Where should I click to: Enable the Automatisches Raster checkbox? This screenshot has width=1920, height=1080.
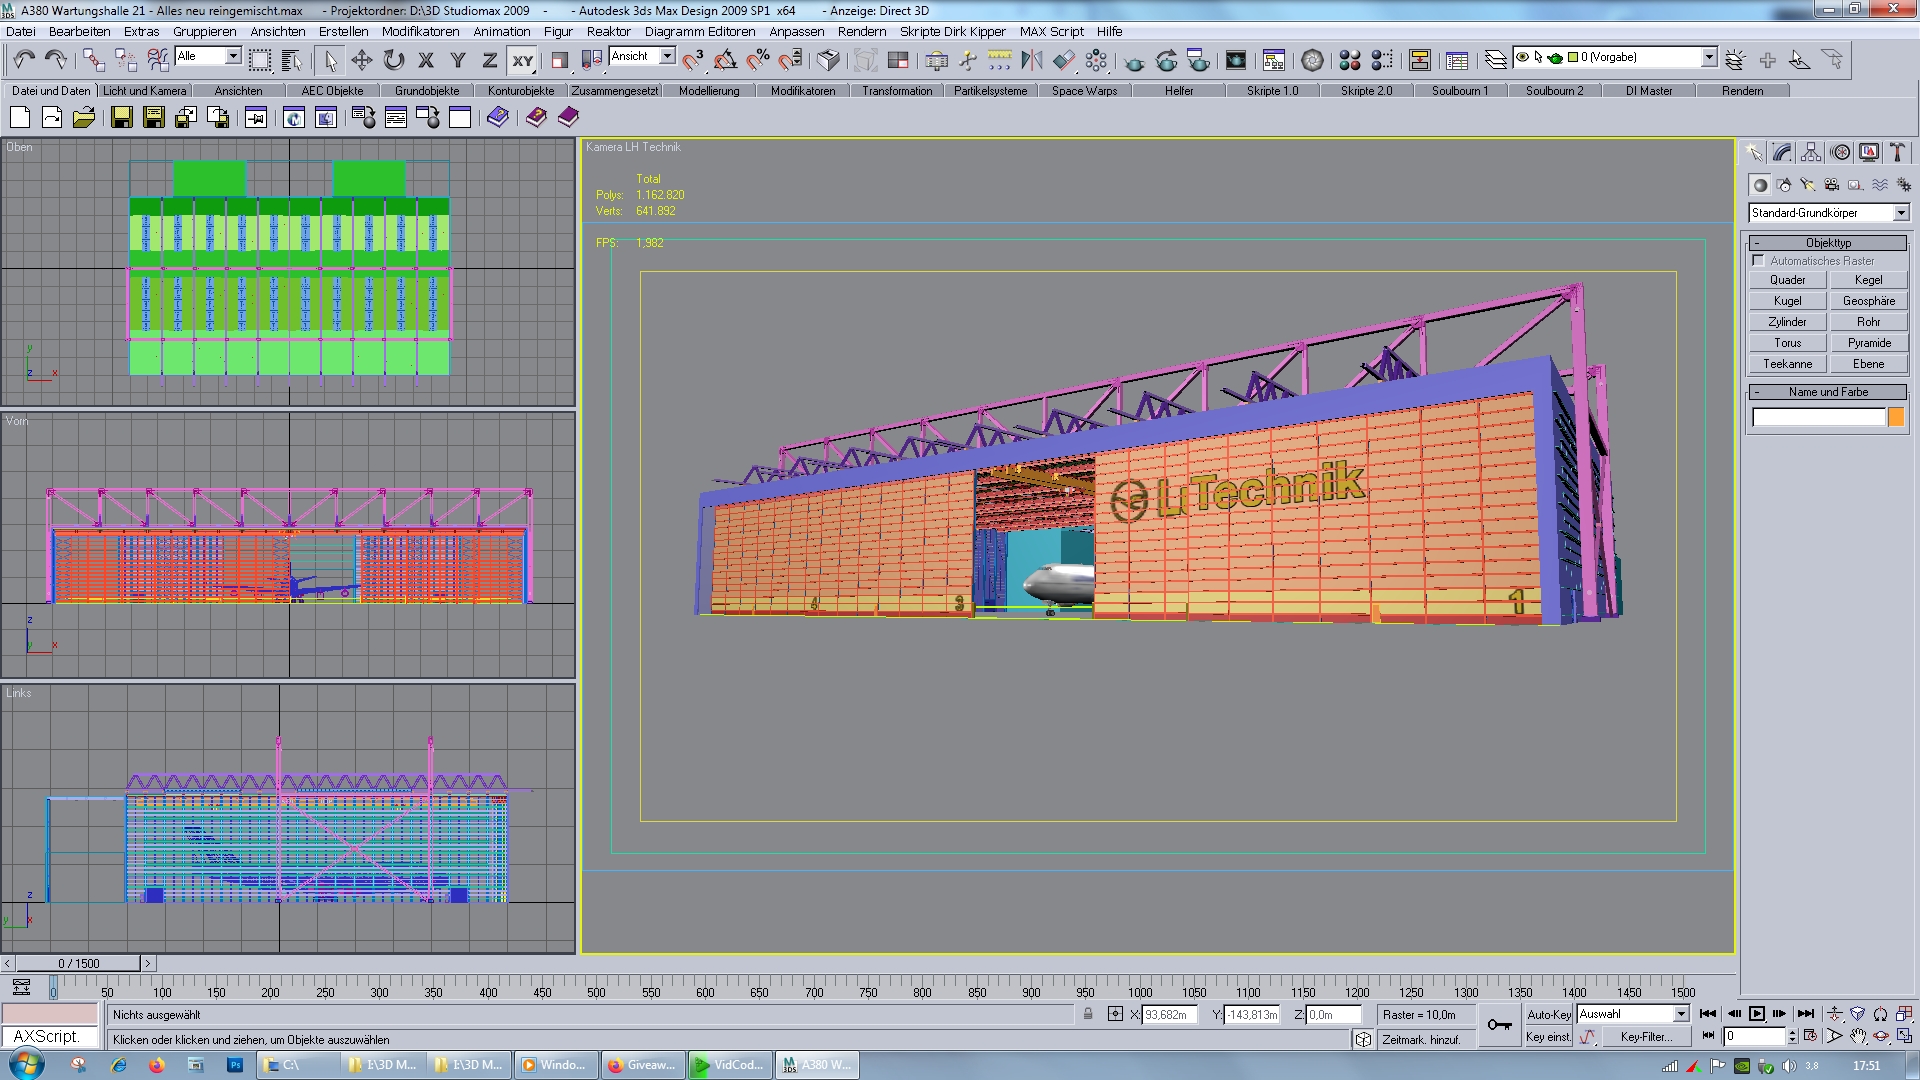pyautogui.click(x=1758, y=261)
